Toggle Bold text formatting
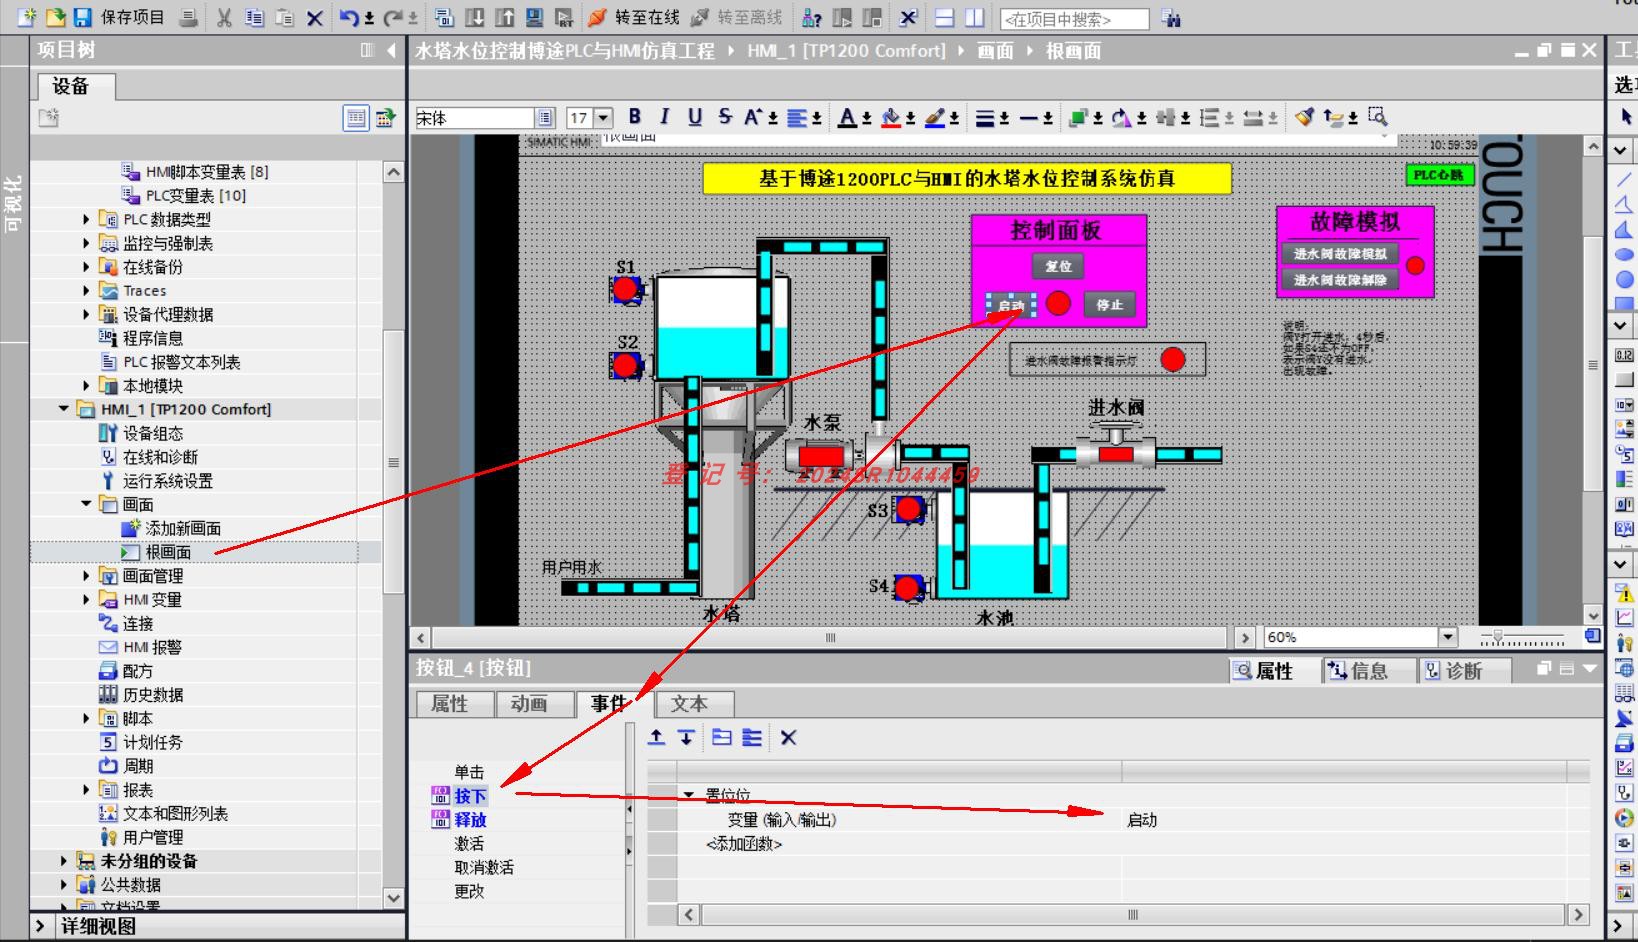 634,117
